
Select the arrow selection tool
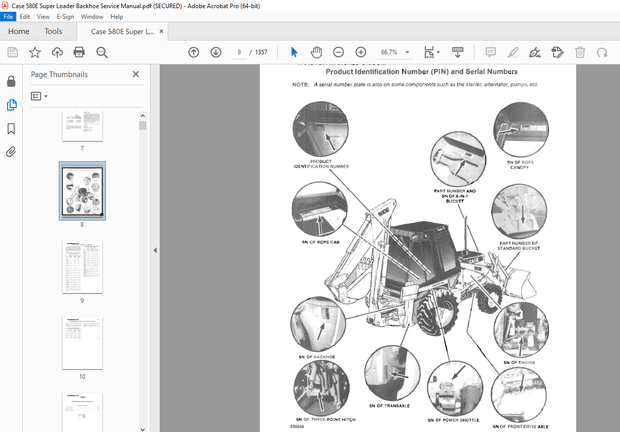[294, 52]
